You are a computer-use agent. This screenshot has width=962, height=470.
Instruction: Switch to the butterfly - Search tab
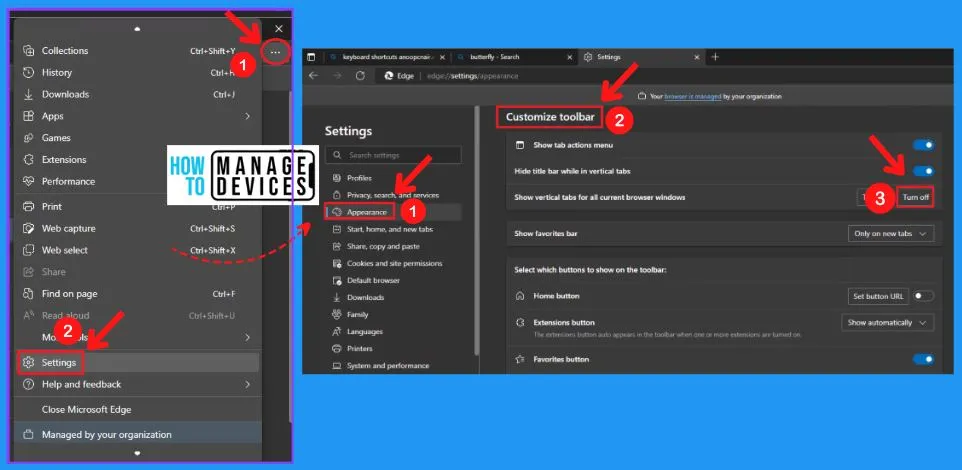(514, 57)
